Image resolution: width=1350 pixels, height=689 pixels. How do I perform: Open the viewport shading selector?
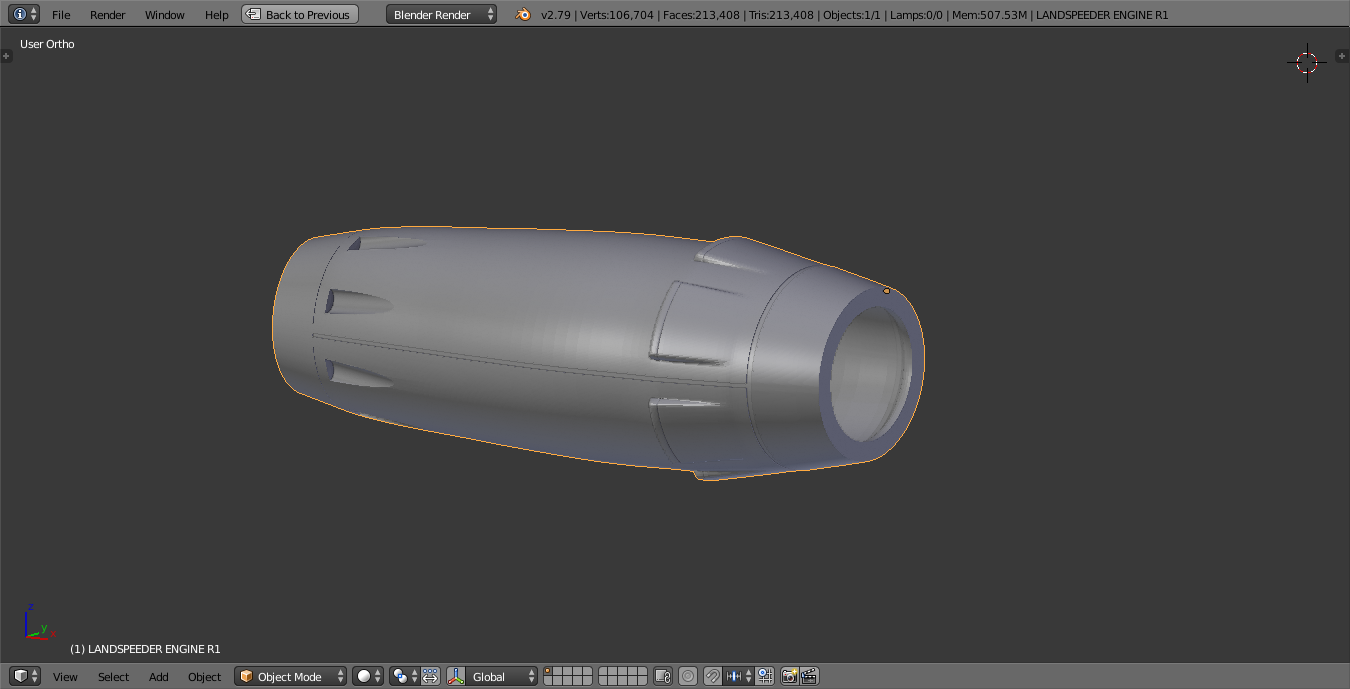[x=368, y=677]
